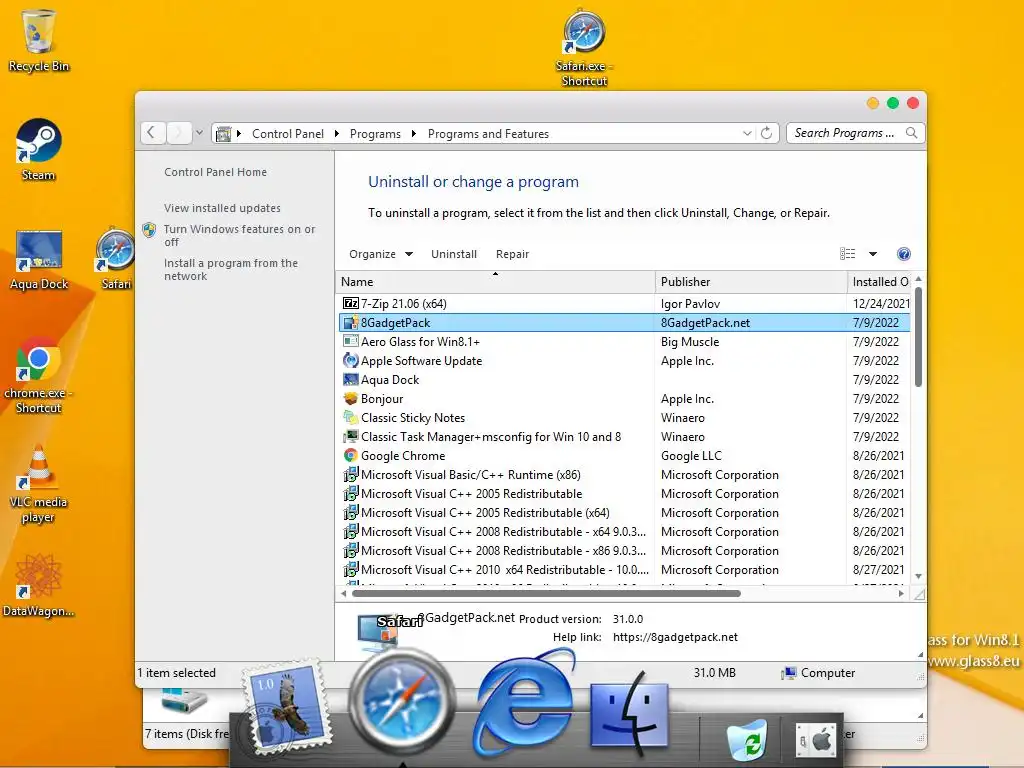Screen dimensions: 1024x768
Task: Select the chrome.exe Shortcut desktop icon
Action: pos(38,376)
